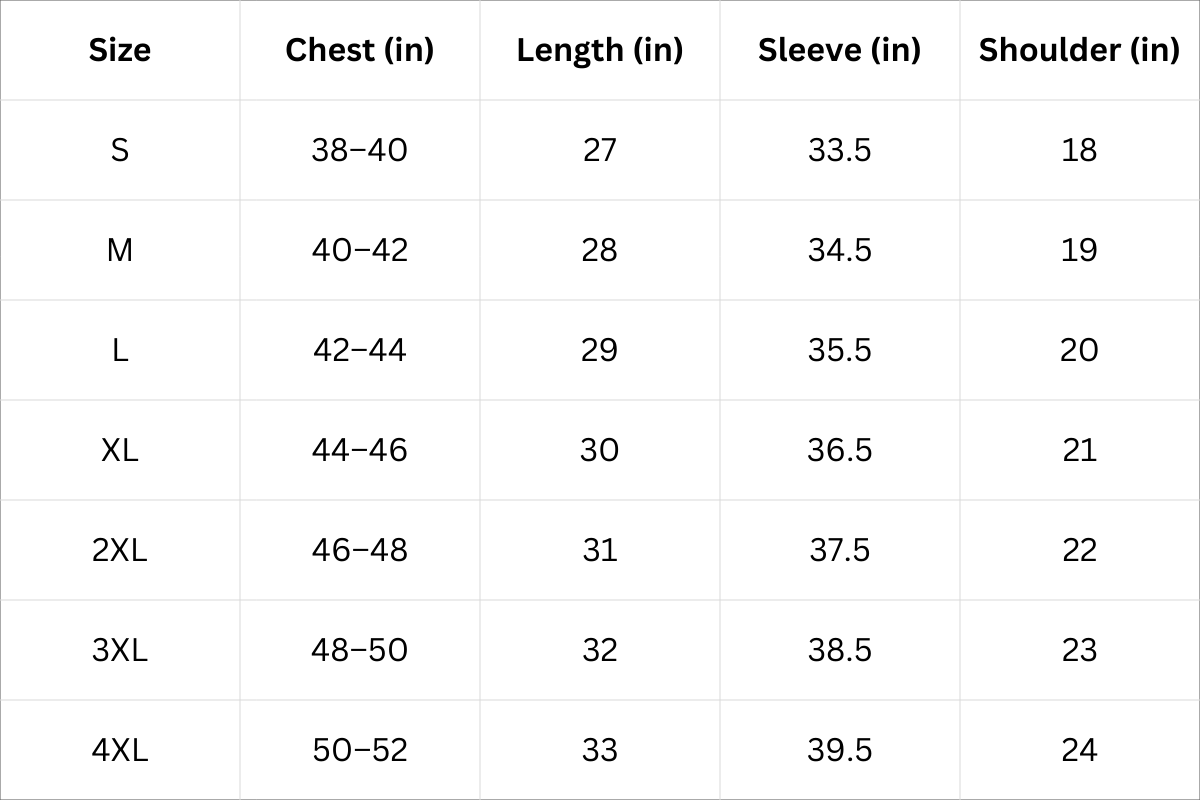Image resolution: width=1200 pixels, height=800 pixels.
Task: Select the shoulder value 23
Action: [1079, 650]
